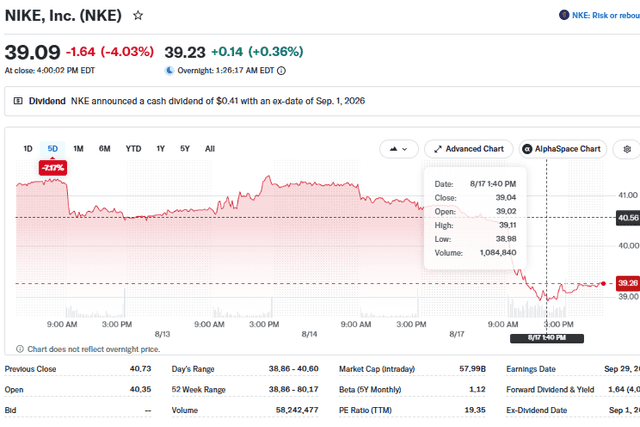
Task: Click the 8/17 1:40 PM crosshair label
Action: pyautogui.click(x=547, y=338)
